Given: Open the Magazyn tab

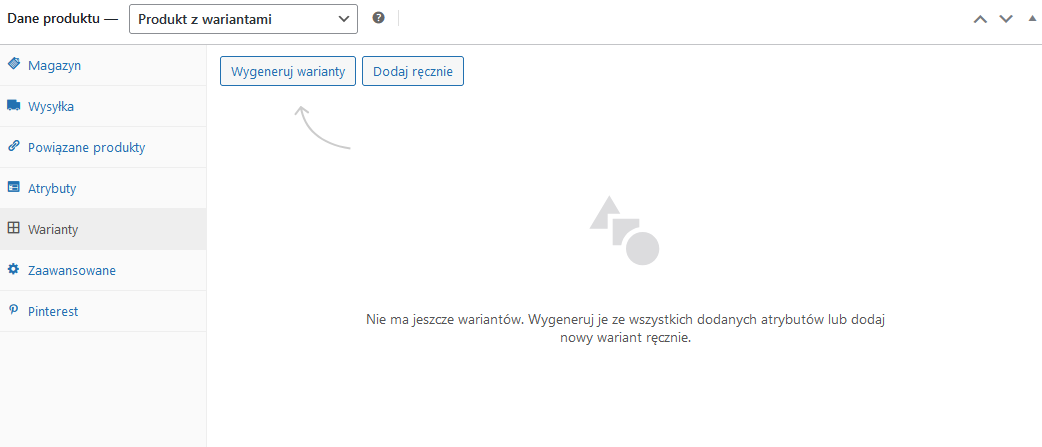Looking at the screenshot, I should [103, 65].
